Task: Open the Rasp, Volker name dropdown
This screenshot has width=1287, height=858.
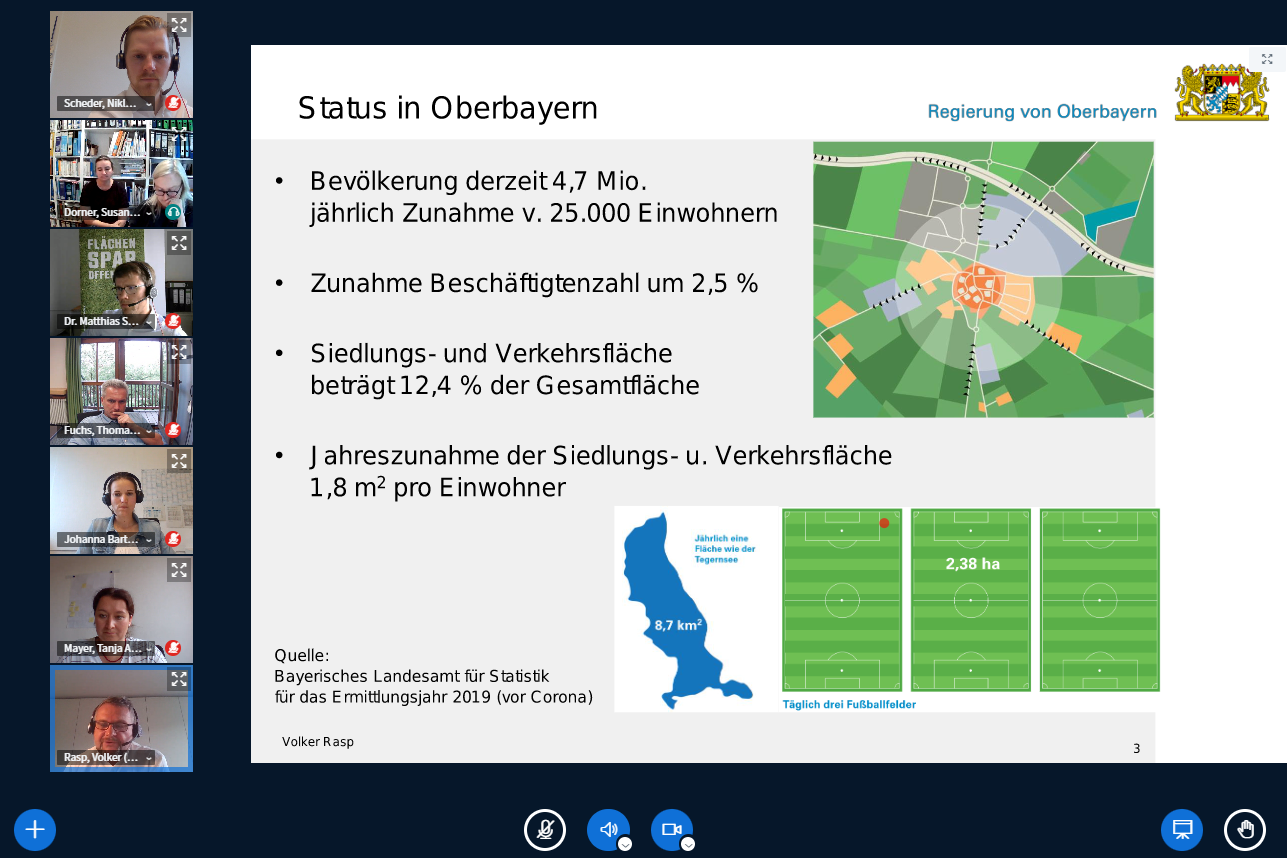Action: (107, 757)
